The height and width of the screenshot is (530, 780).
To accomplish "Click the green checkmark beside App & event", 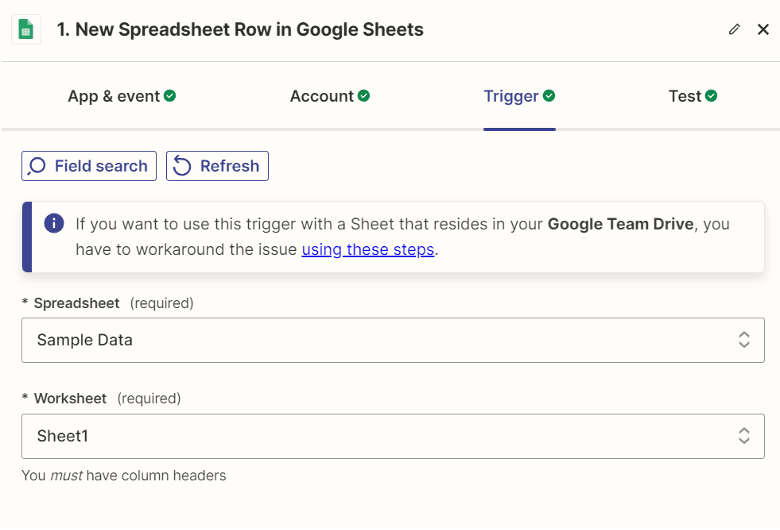I will [170, 96].
